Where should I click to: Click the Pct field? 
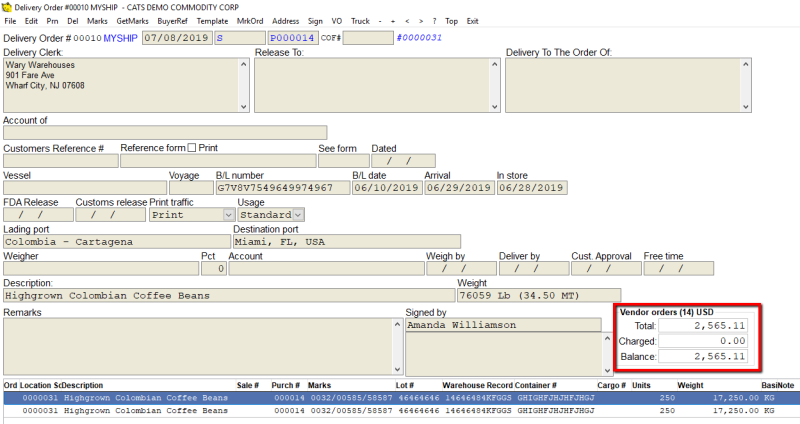[x=214, y=268]
